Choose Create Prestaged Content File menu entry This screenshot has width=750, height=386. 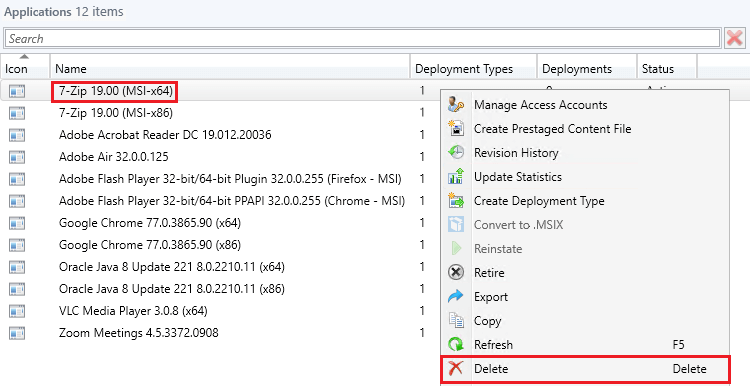click(585, 129)
